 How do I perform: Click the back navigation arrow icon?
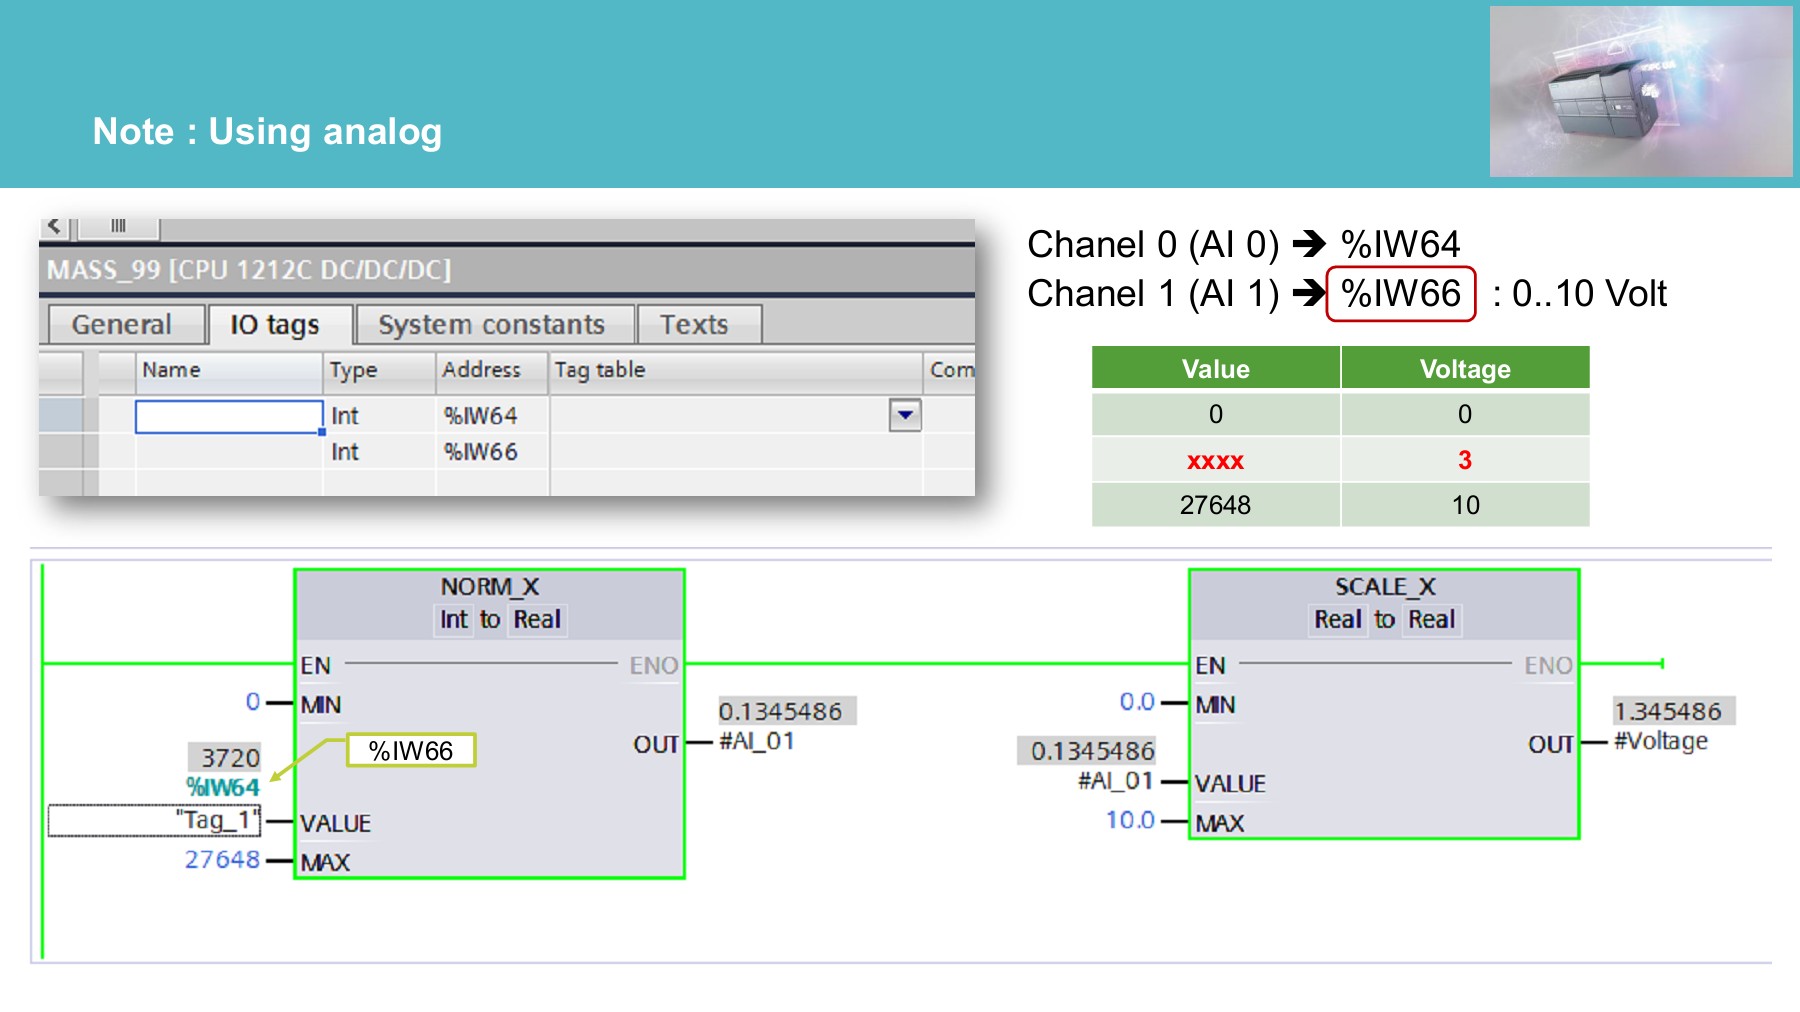coord(55,227)
